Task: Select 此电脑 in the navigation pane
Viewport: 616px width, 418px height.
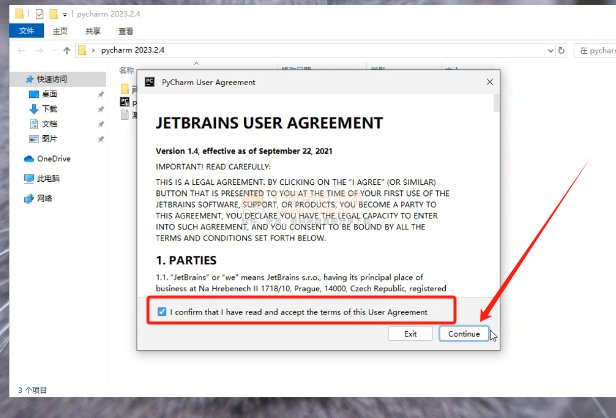Action: [48, 178]
